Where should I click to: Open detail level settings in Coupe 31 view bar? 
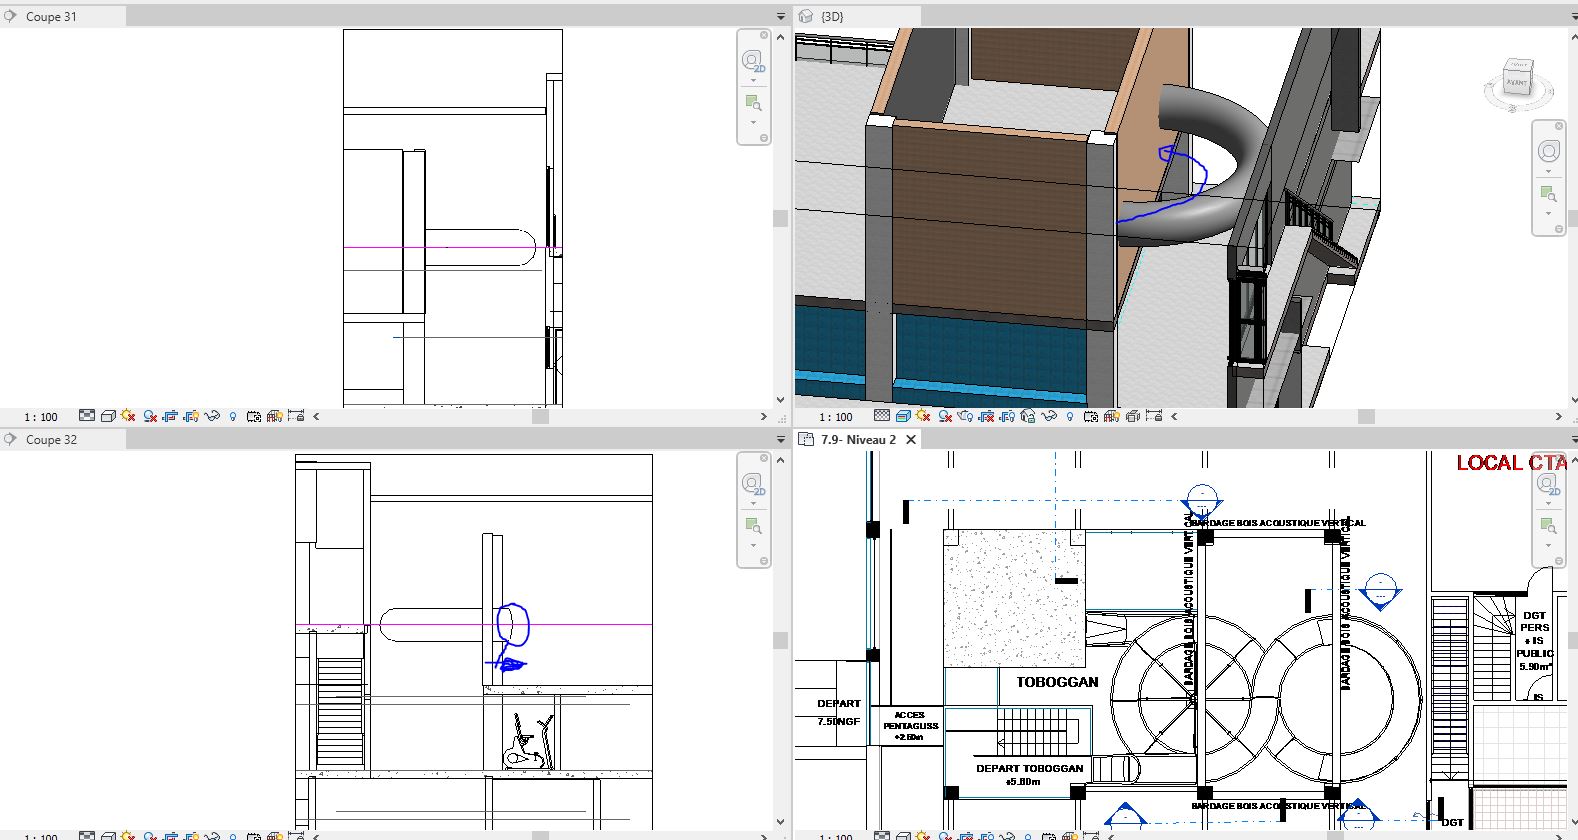point(87,416)
